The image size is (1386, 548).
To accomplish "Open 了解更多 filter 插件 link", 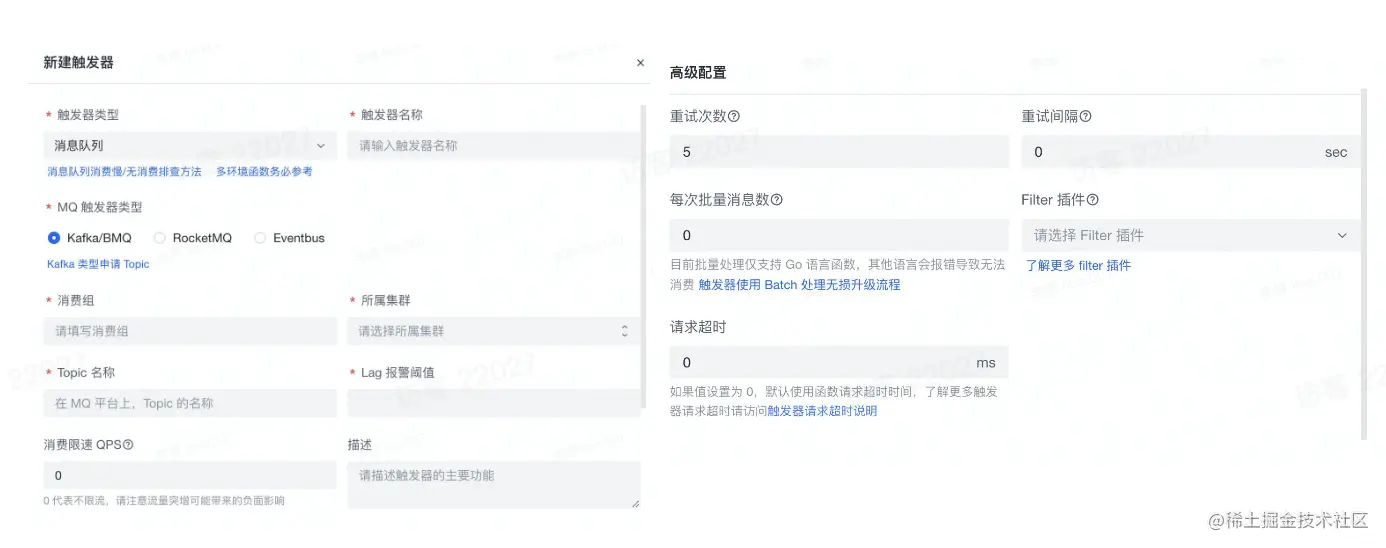I will [x=1079, y=265].
